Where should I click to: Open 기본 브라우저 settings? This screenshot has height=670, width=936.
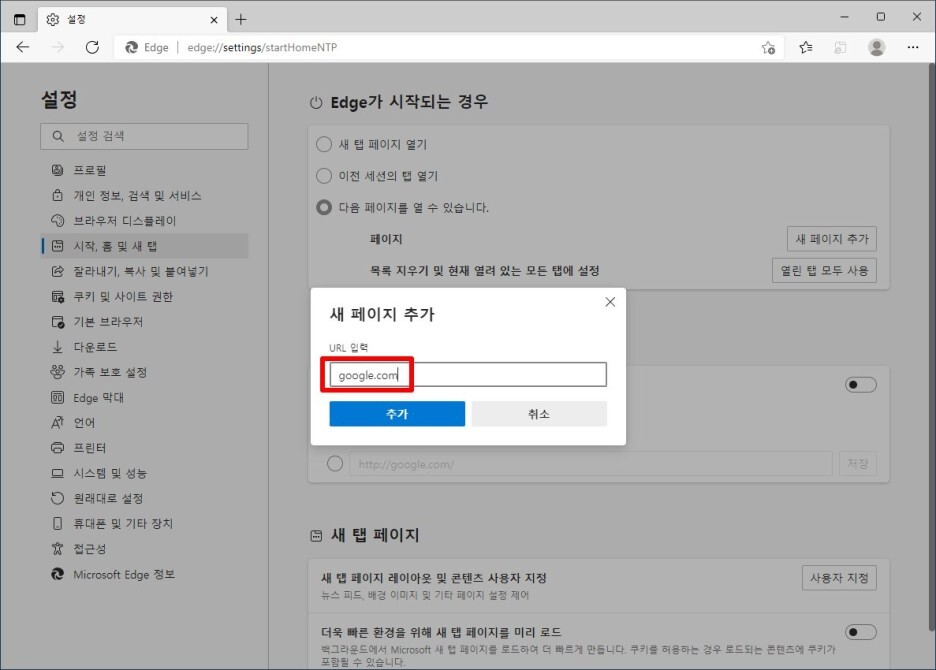(144, 322)
